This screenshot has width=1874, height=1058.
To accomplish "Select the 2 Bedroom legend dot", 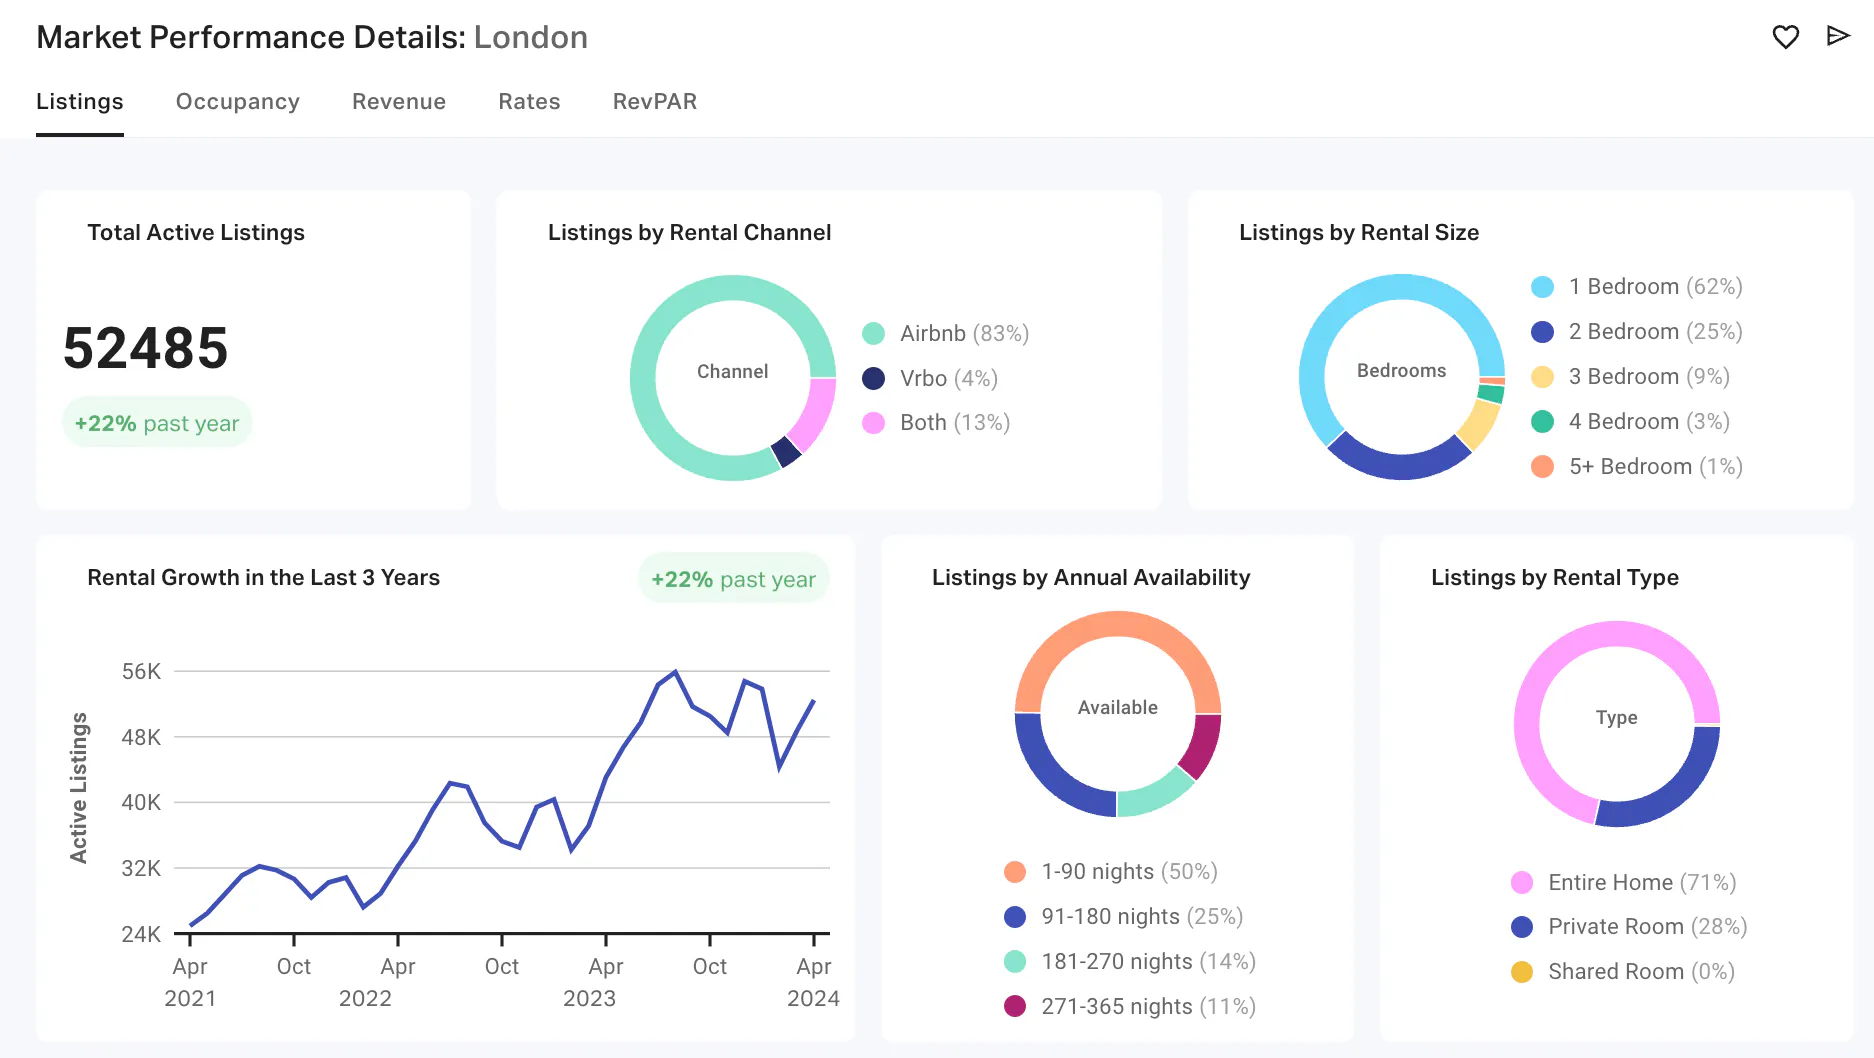I will click(1542, 332).
